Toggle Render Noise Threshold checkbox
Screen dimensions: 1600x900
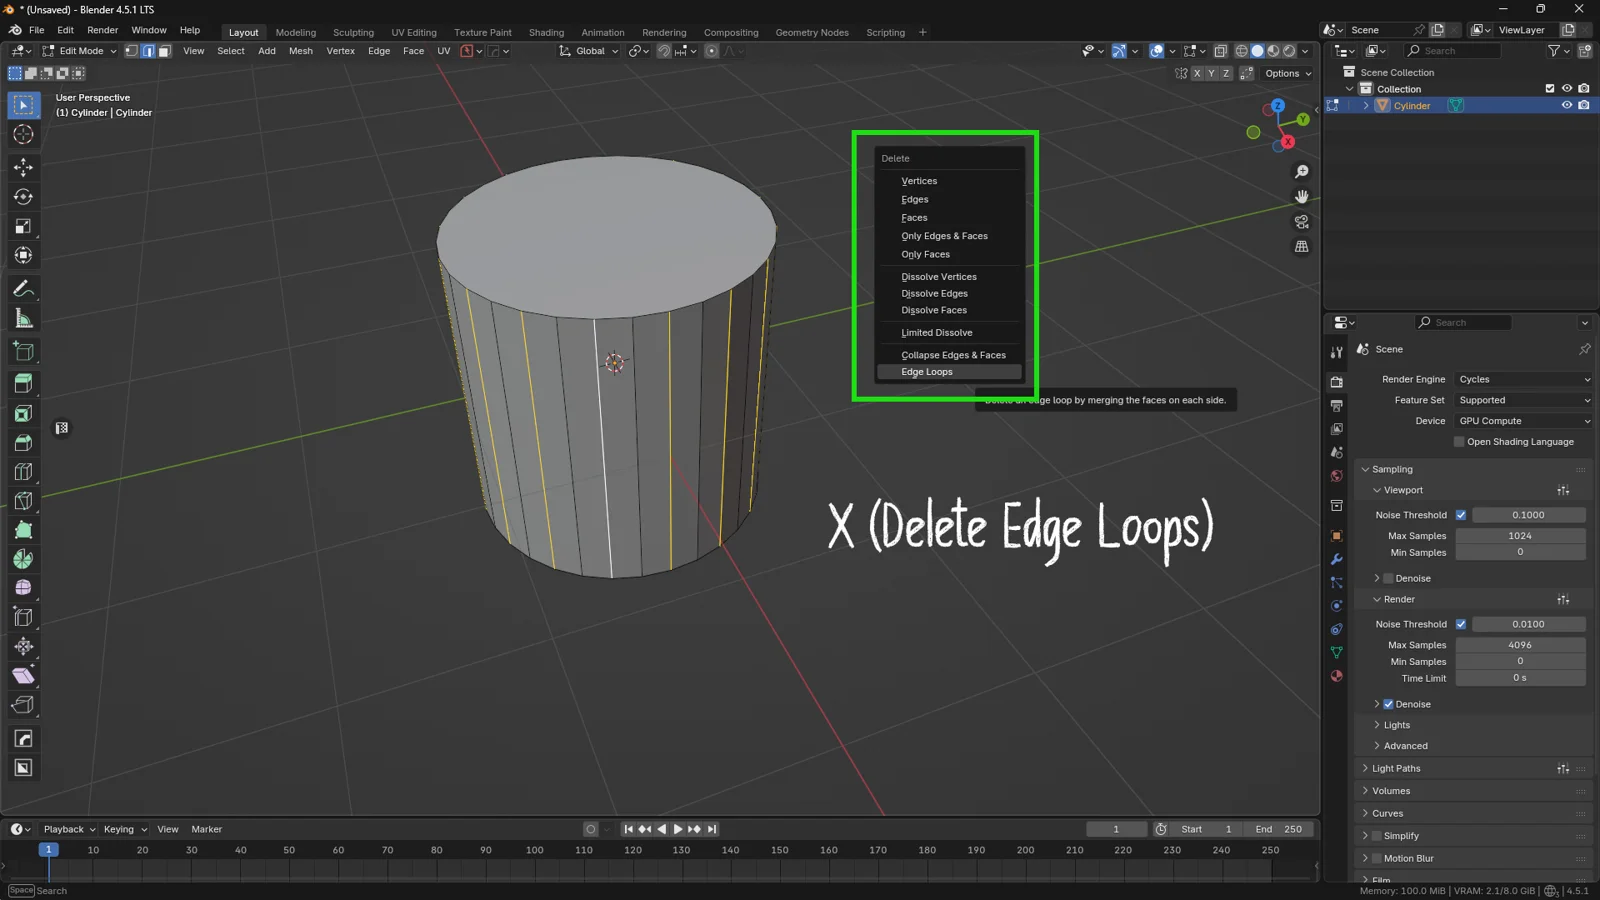point(1461,624)
